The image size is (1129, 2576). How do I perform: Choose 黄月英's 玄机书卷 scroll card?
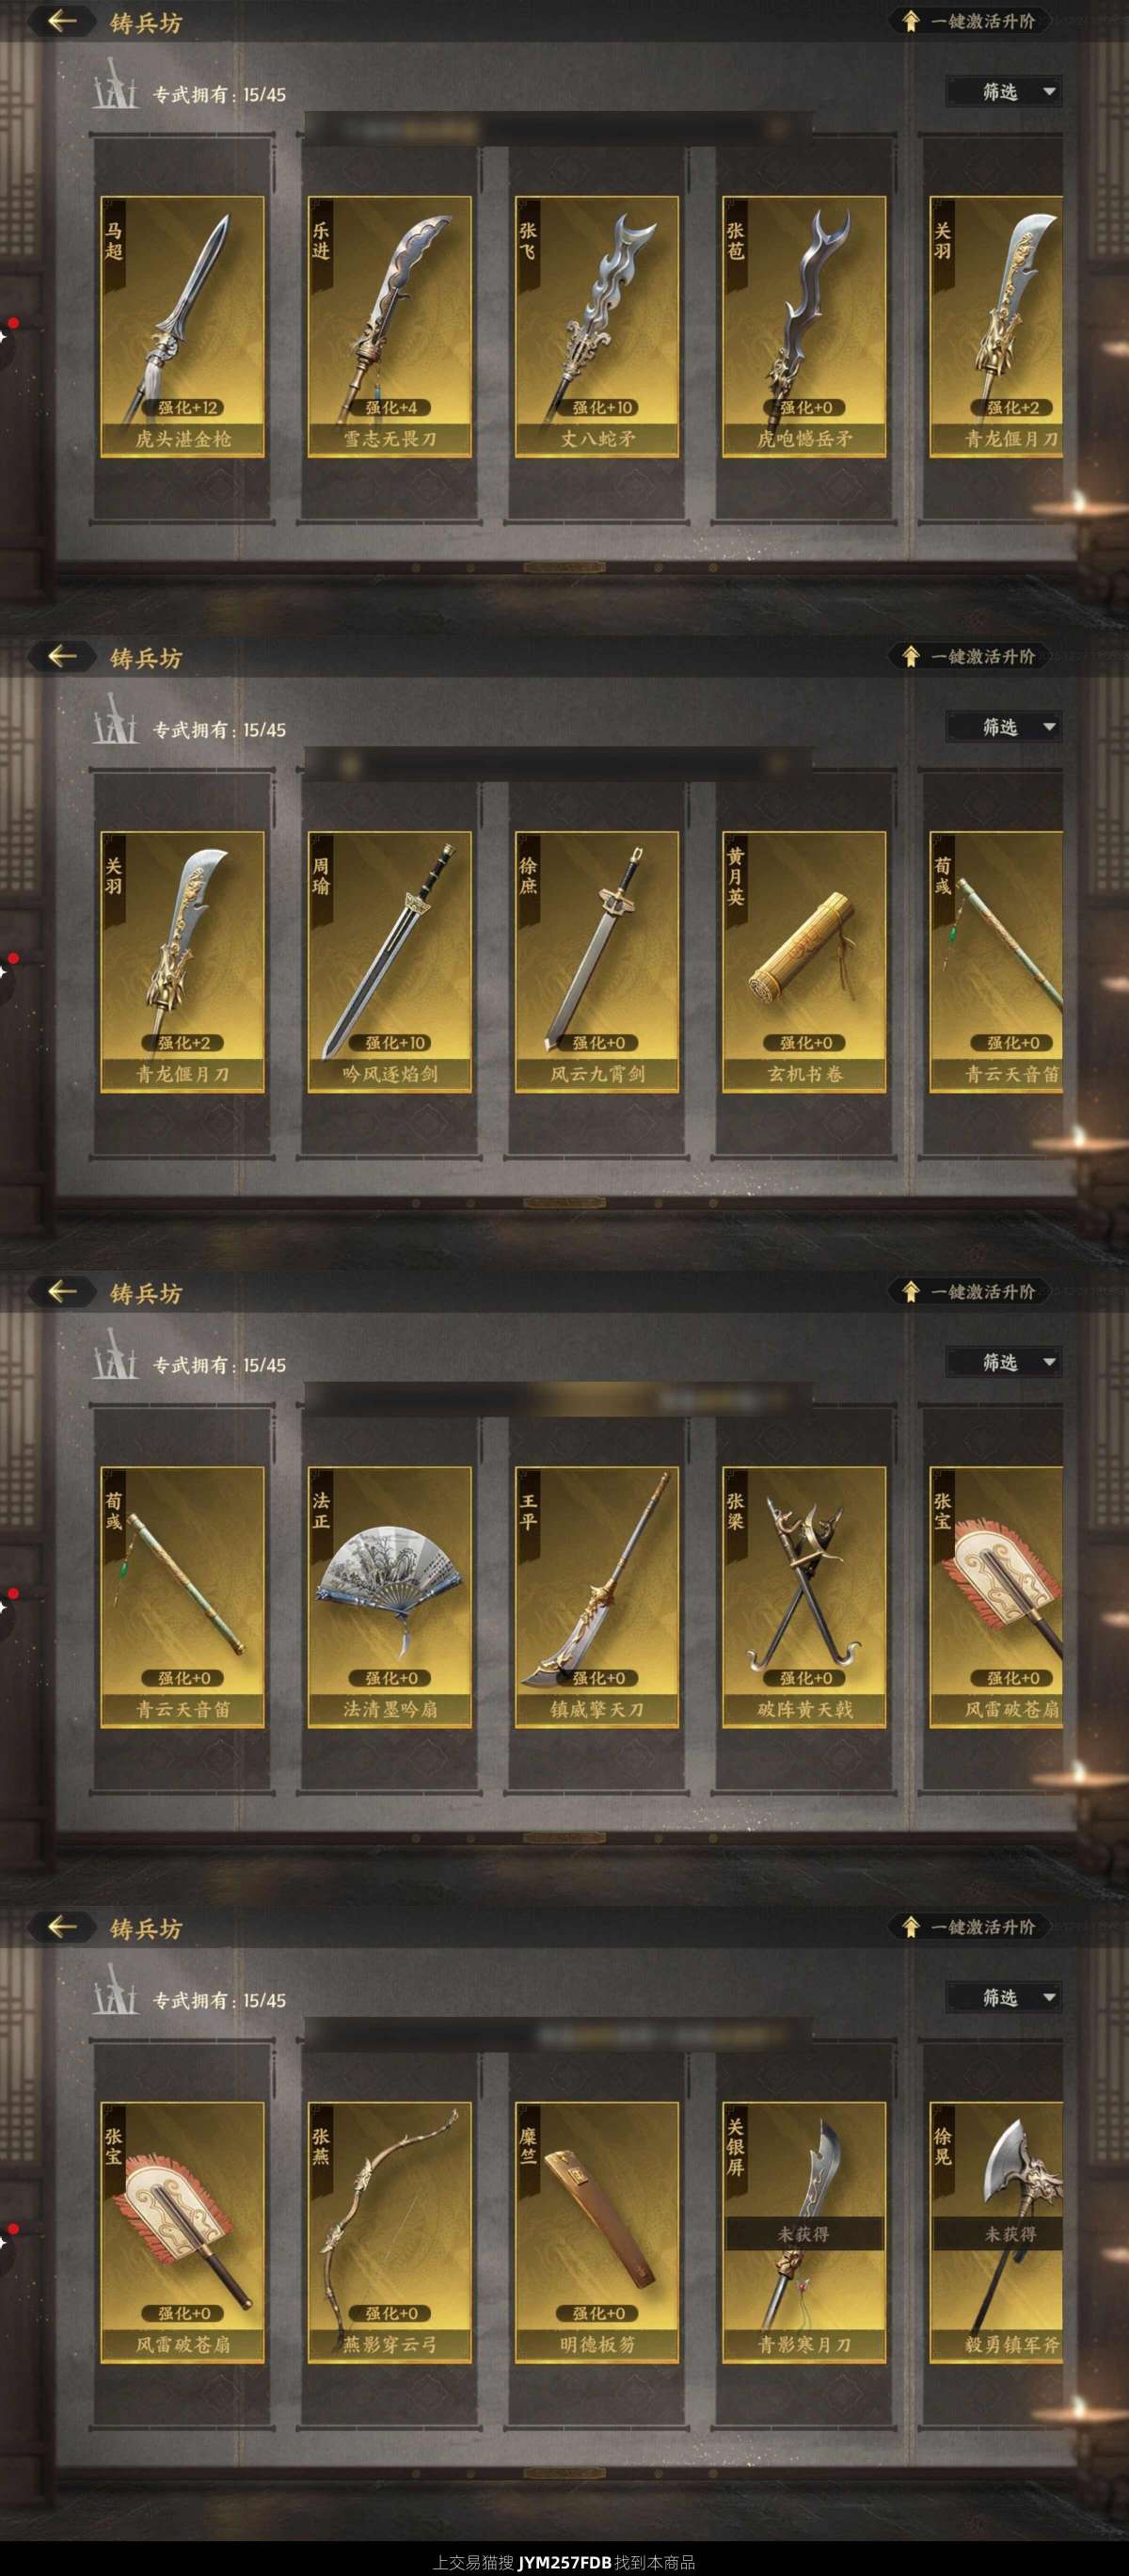(804, 962)
